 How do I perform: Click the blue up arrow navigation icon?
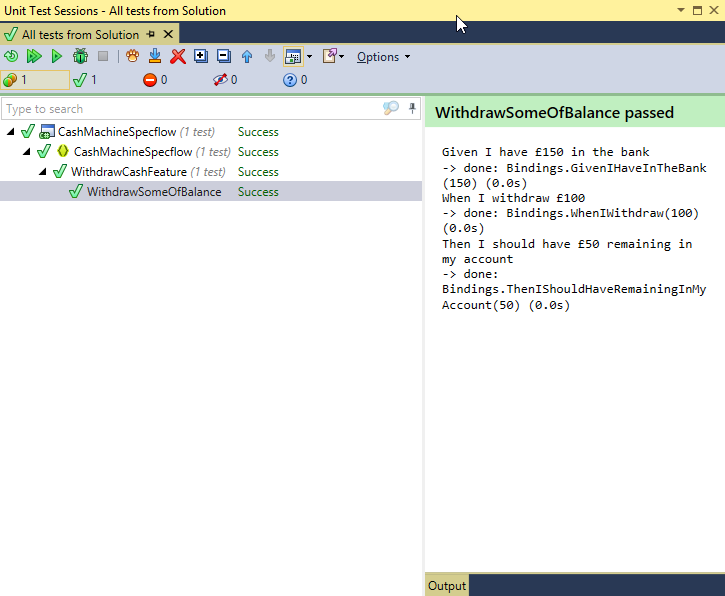coord(247,57)
